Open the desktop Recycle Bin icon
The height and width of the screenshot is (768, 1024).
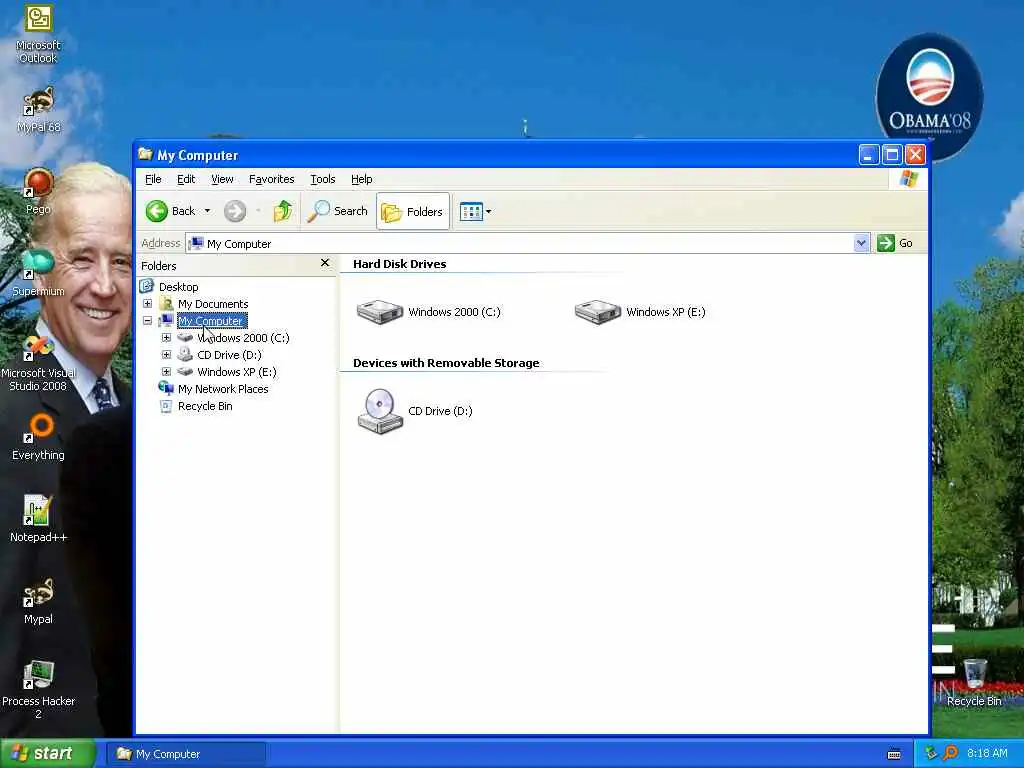click(x=974, y=683)
